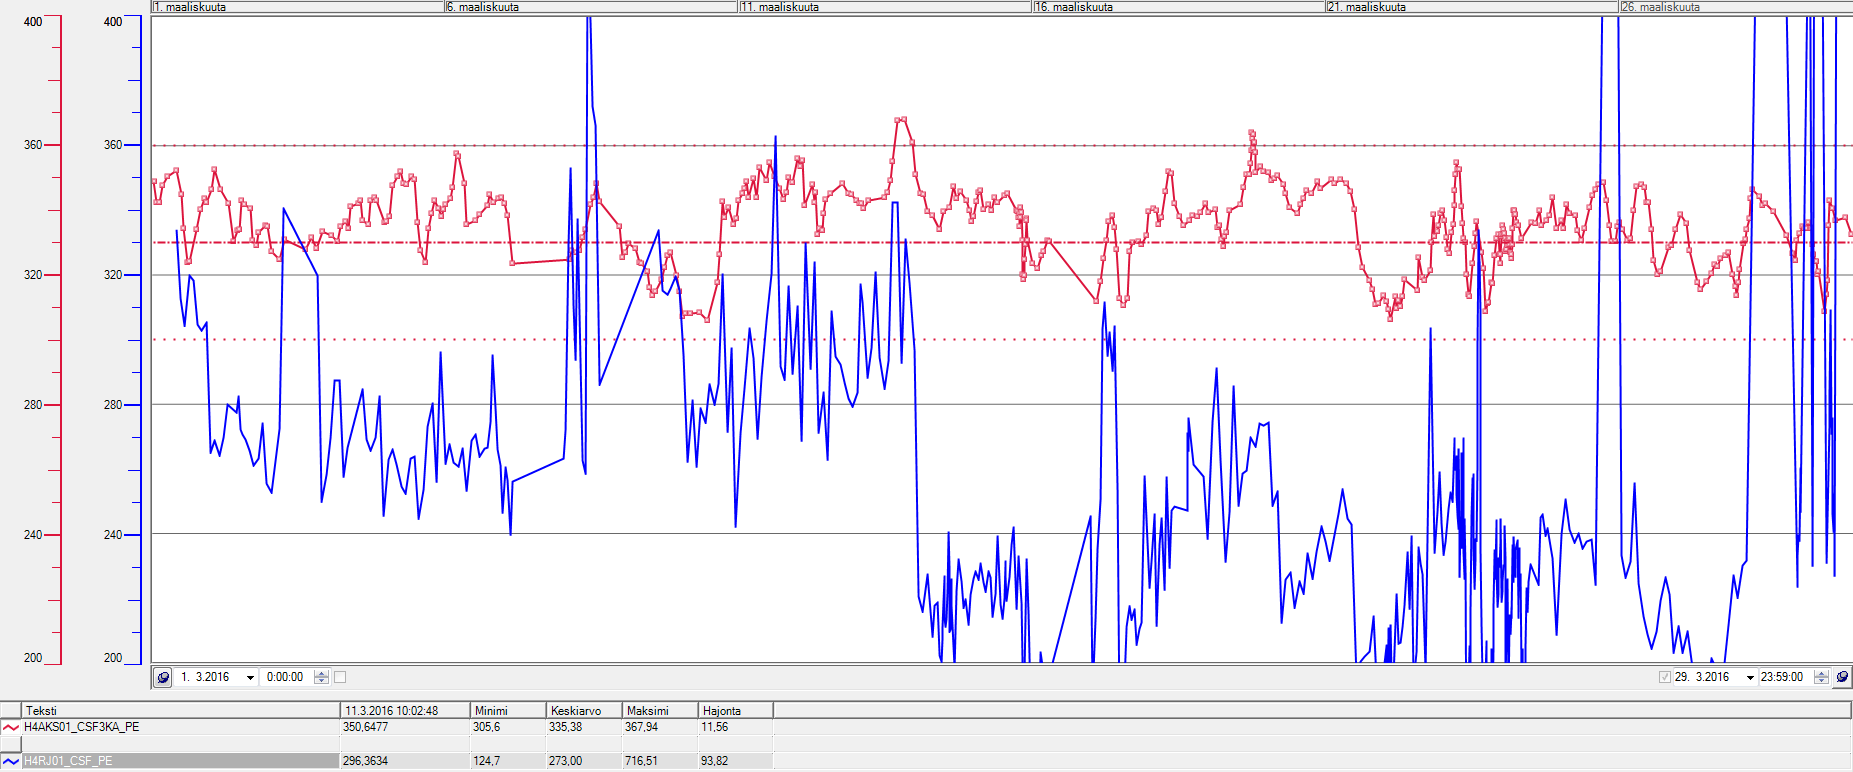Viewport: 1853px width, 772px height.
Task: Click the Keskiarvo column header
Action: coord(584,711)
